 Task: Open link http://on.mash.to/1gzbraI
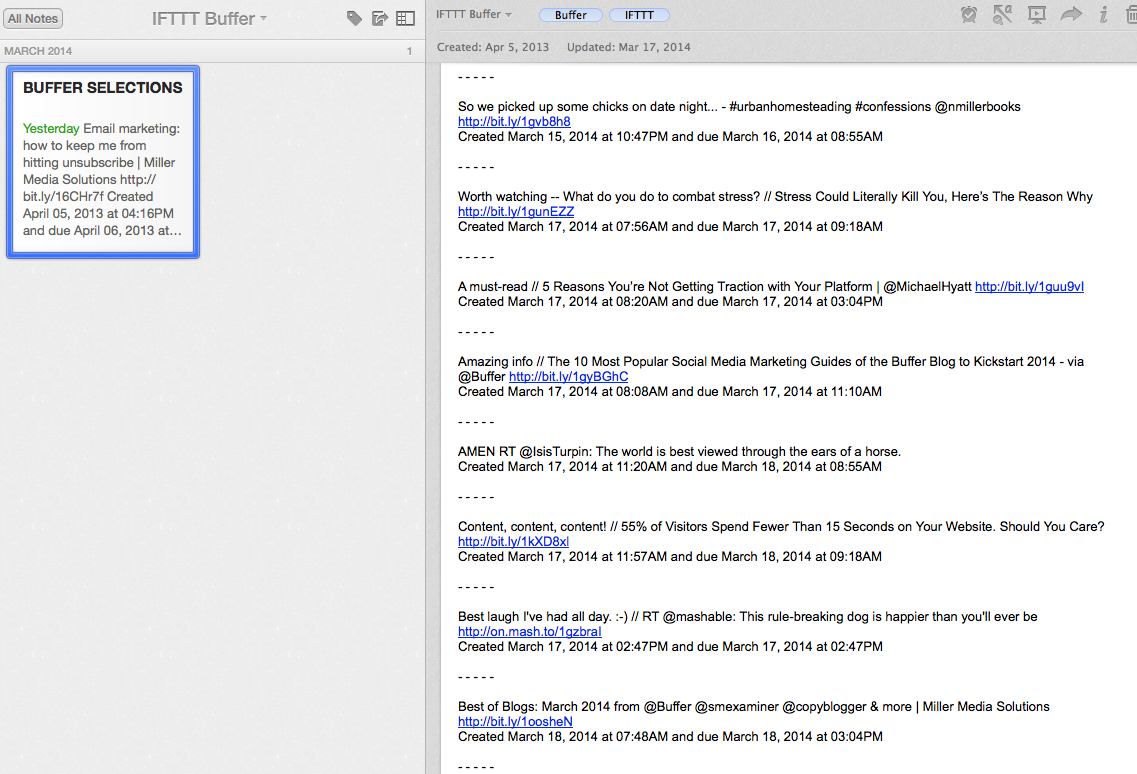[529, 632]
